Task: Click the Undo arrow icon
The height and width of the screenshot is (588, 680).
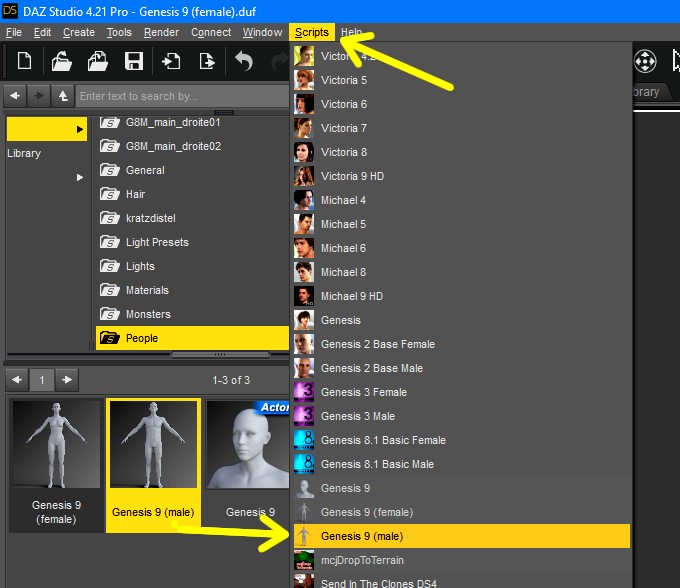Action: click(x=244, y=61)
